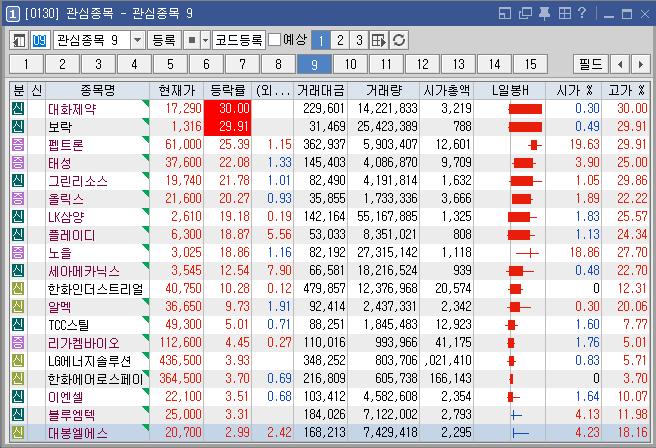656x448 pixels.
Task: Click price 436,500 for LG에너지솔루션
Action: pos(180,361)
